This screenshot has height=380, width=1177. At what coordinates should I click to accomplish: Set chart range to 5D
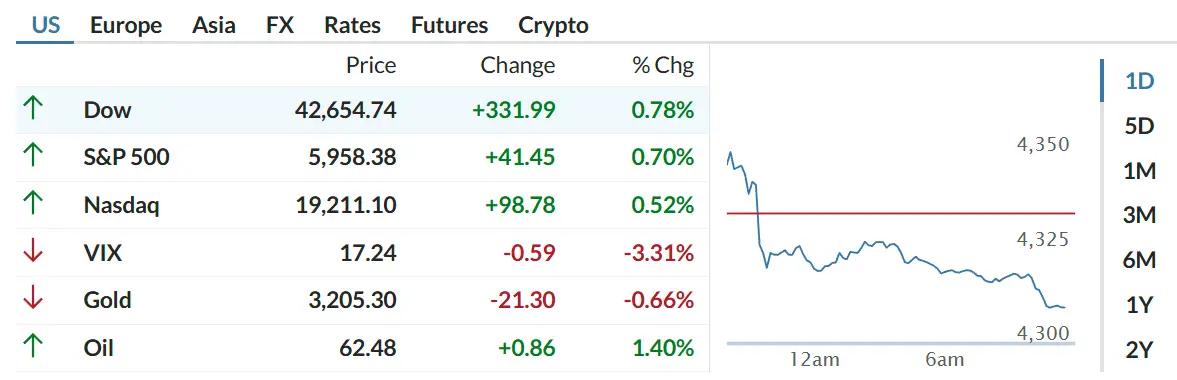coord(1139,126)
